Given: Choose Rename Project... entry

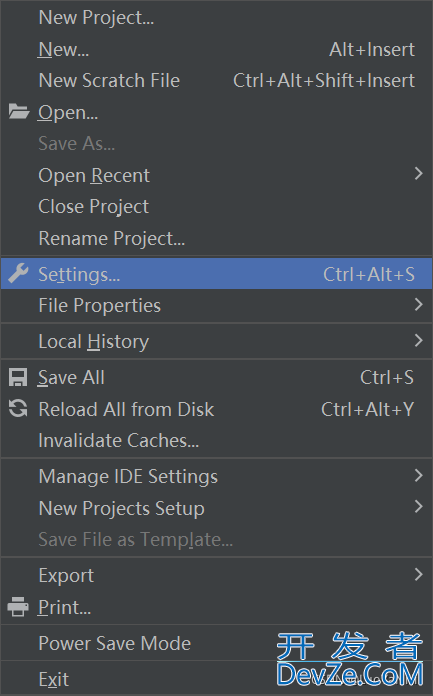Looking at the screenshot, I should click(x=216, y=238).
